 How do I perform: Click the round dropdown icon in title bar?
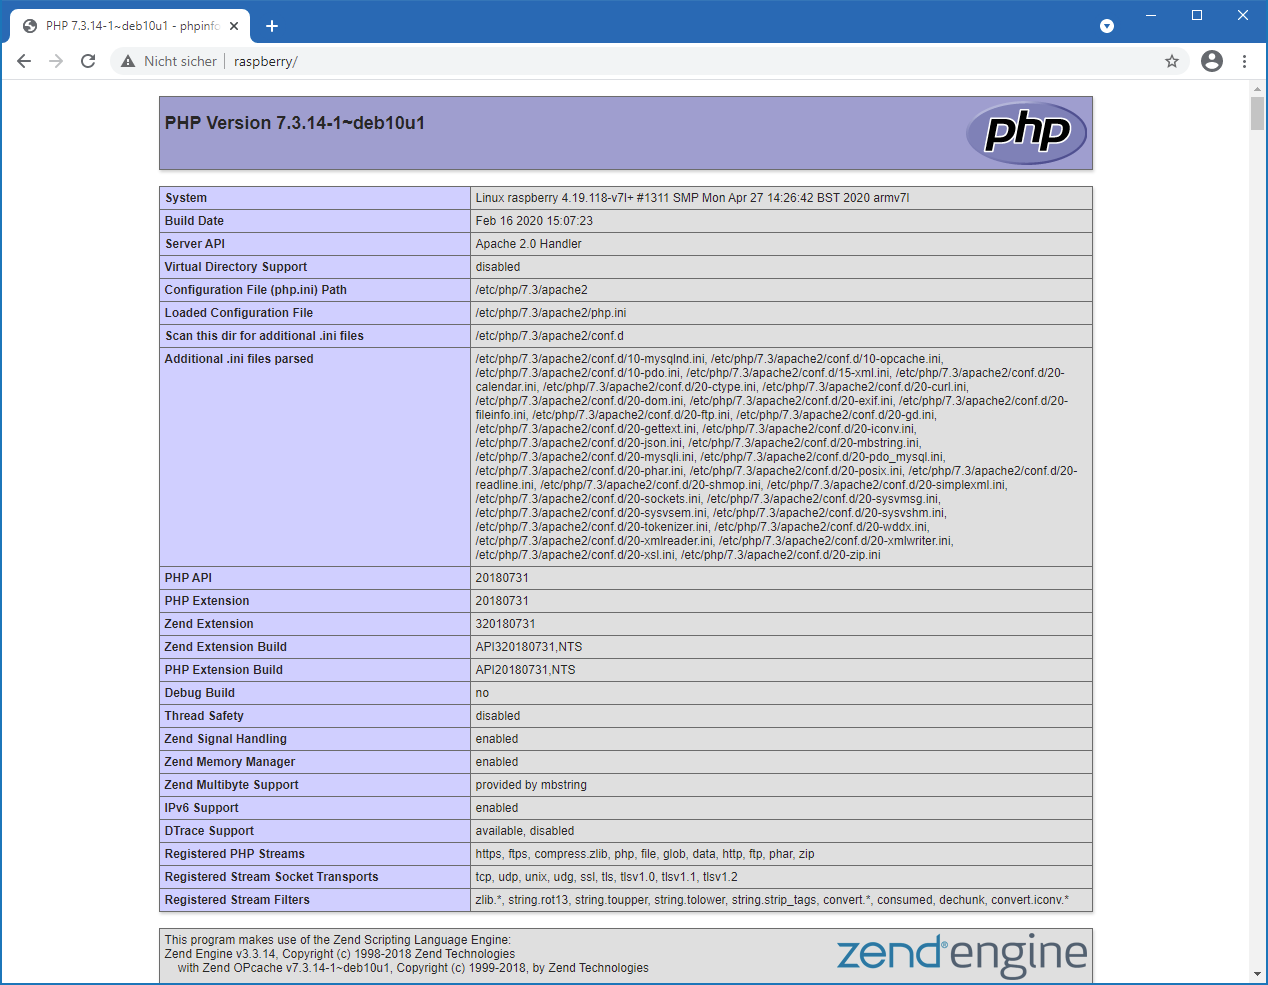(1106, 26)
